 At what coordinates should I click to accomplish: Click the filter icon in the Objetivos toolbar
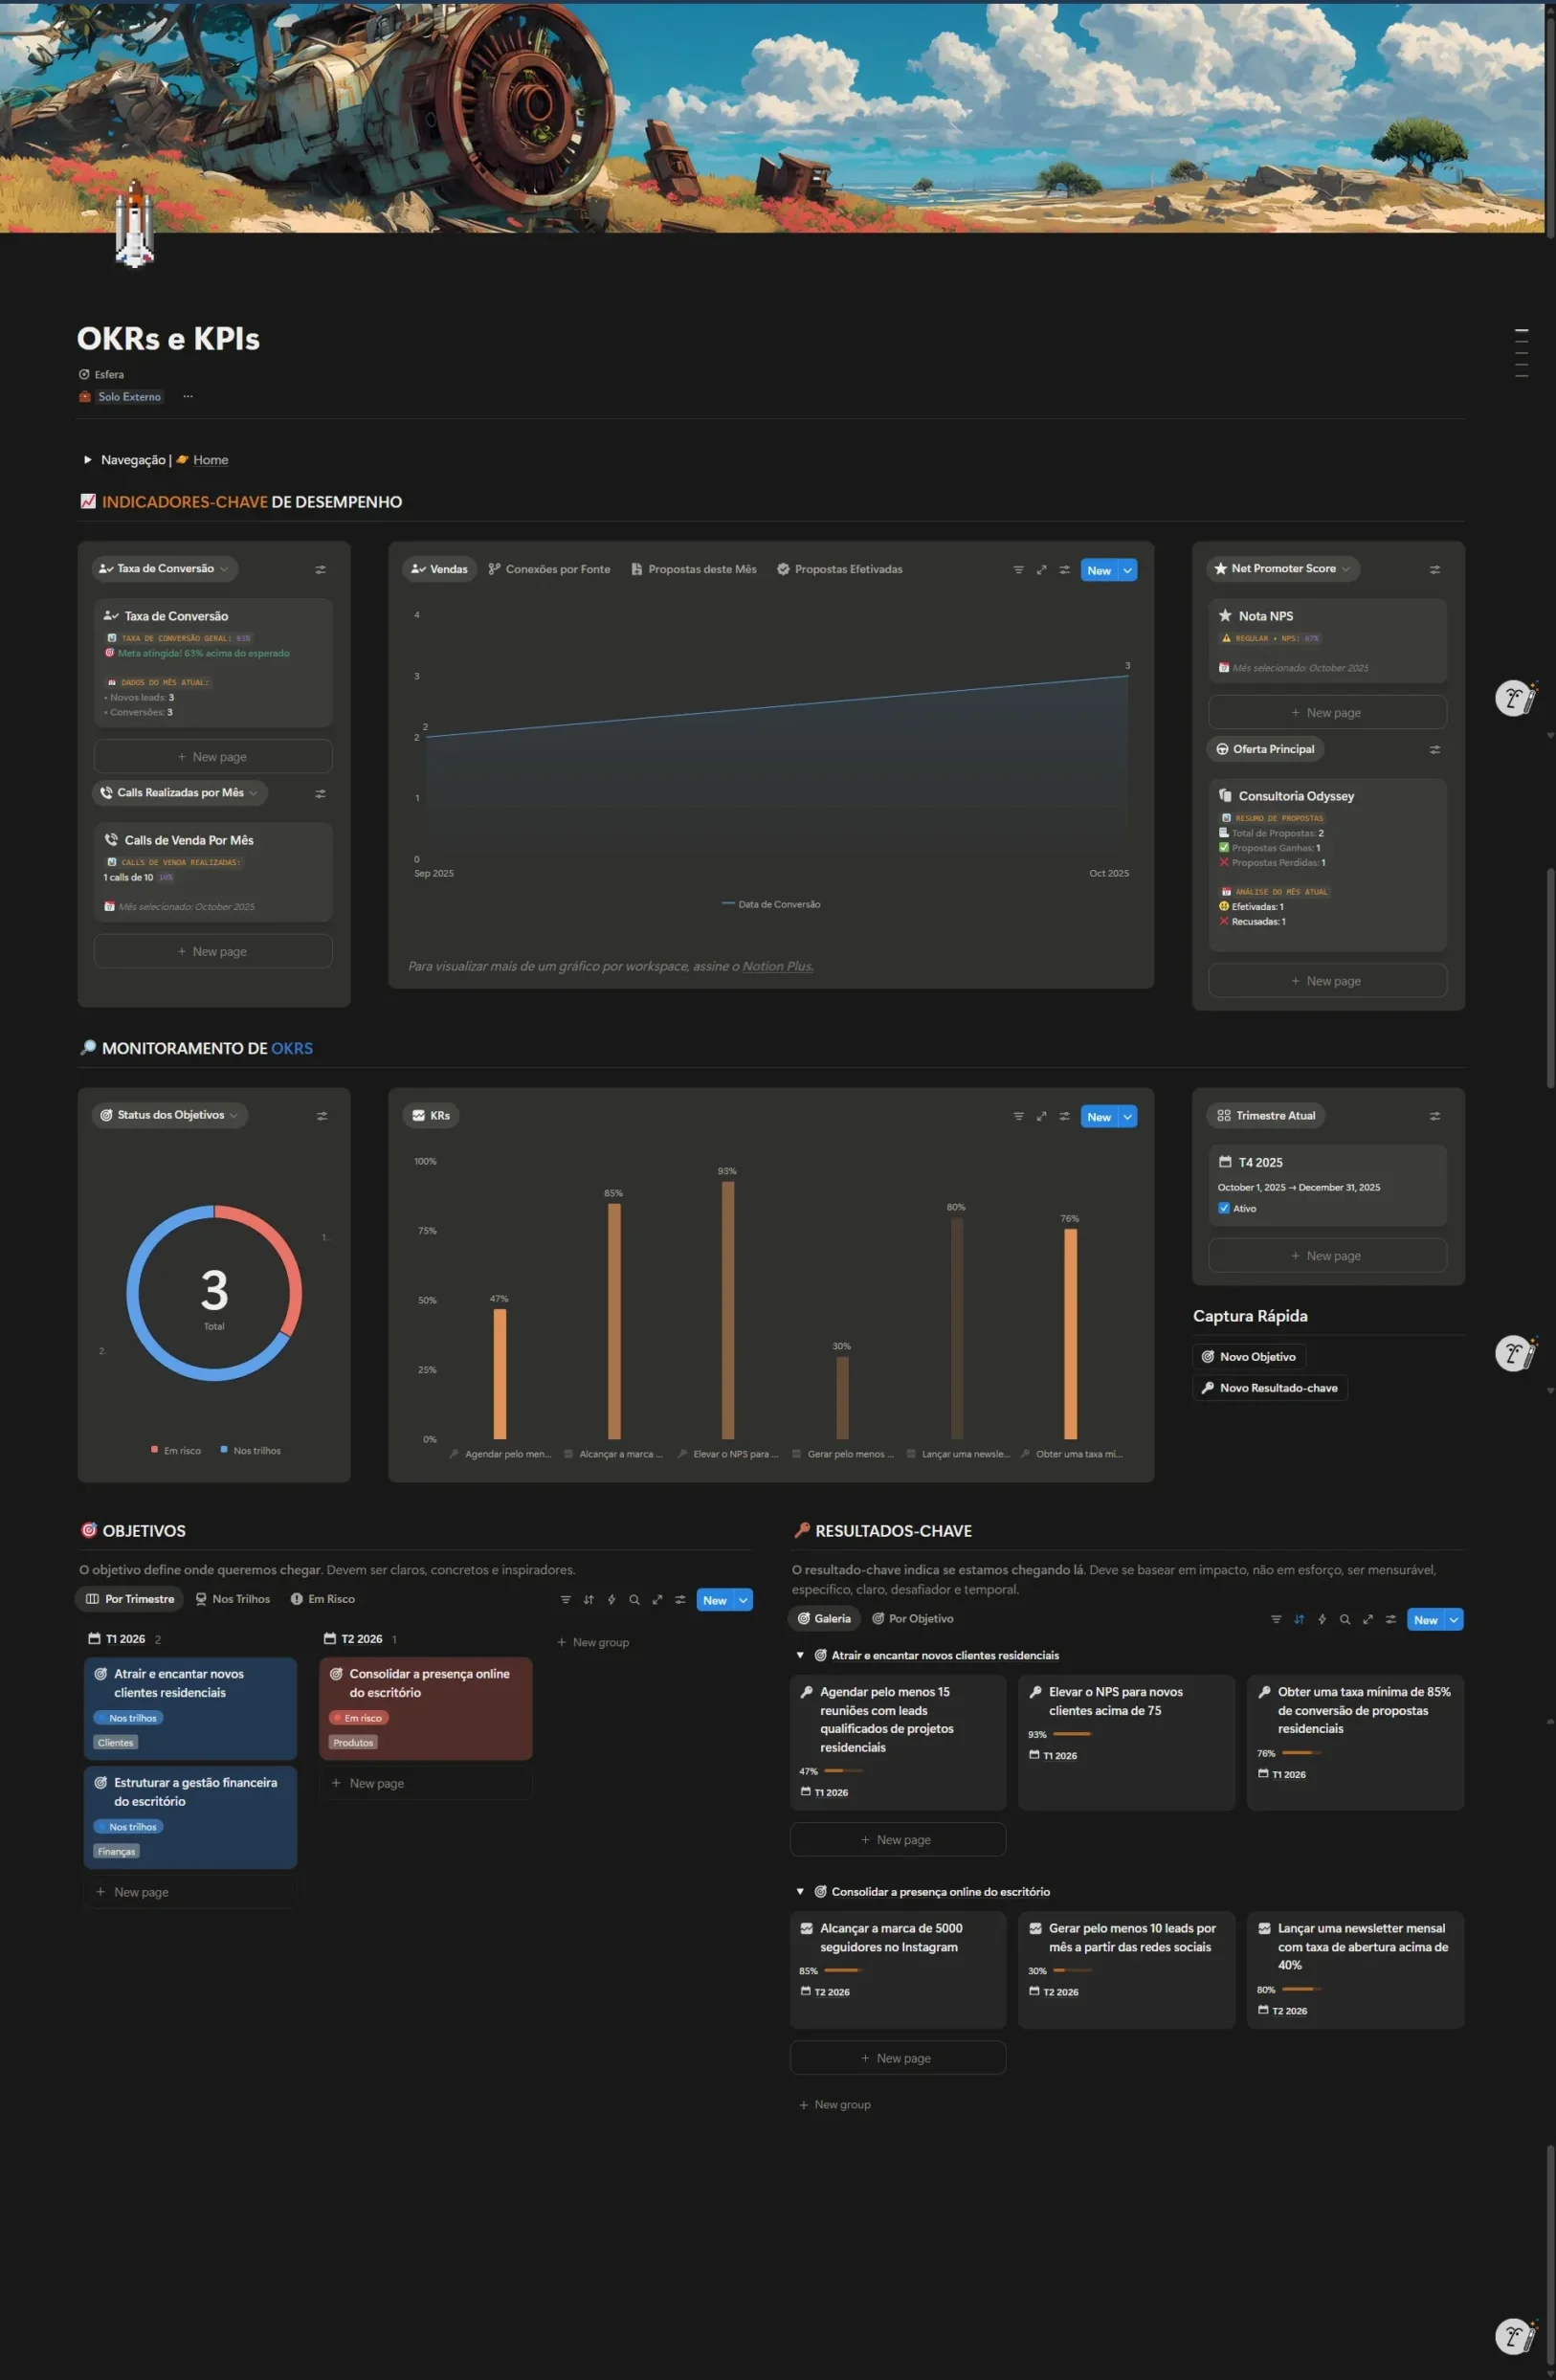565,1600
